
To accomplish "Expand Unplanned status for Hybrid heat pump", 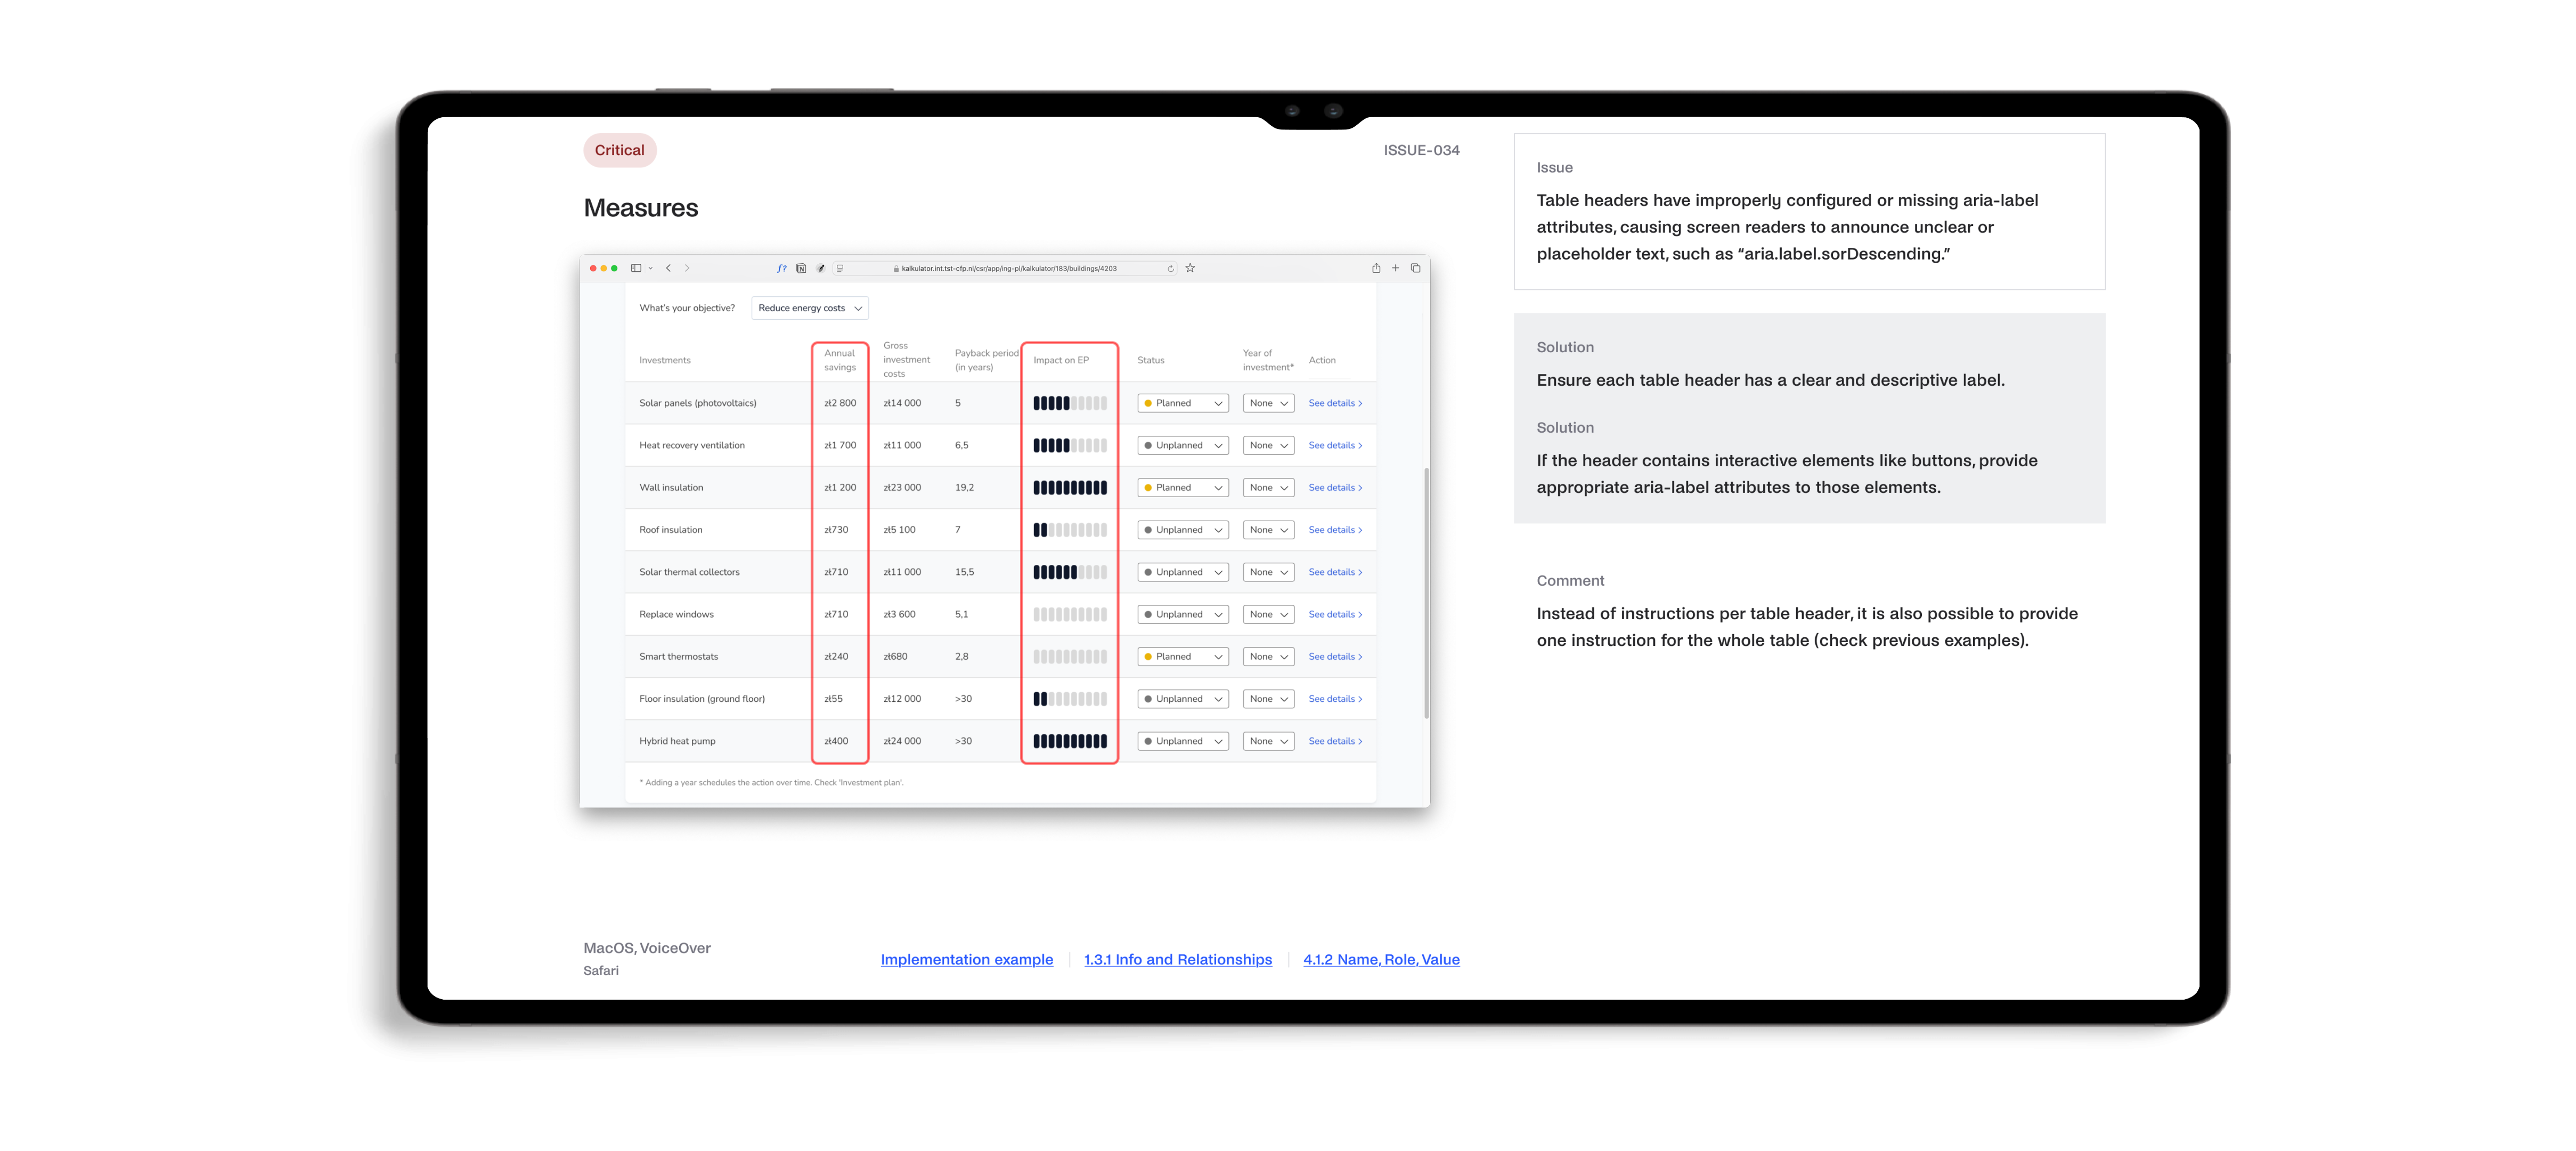I will (x=1183, y=741).
